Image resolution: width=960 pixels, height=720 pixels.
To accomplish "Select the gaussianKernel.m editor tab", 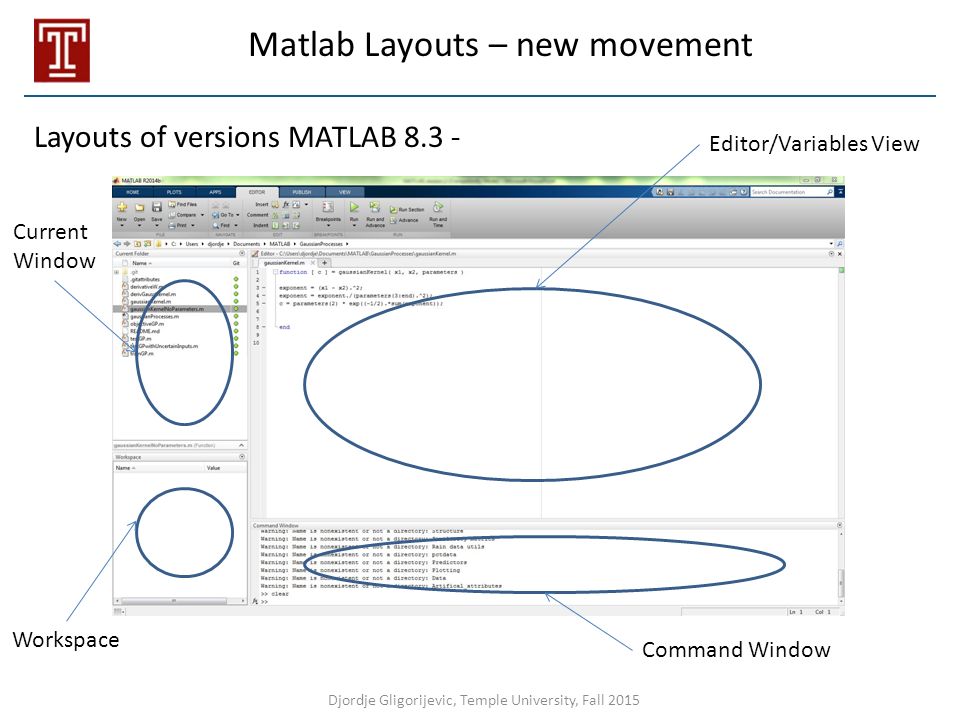I will click(284, 263).
